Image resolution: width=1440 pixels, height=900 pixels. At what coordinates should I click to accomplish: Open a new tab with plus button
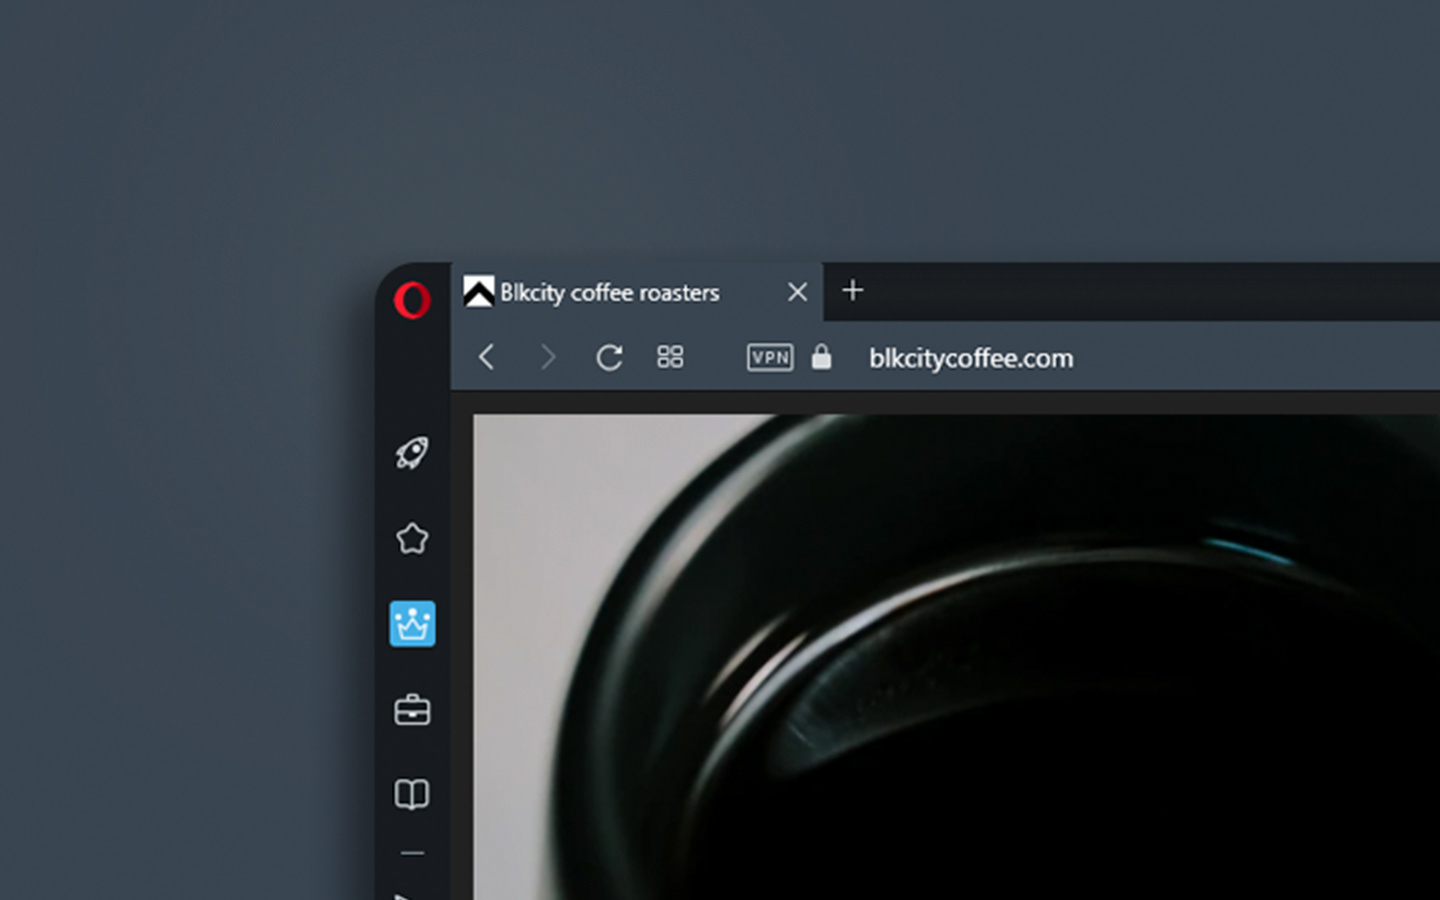tap(853, 291)
